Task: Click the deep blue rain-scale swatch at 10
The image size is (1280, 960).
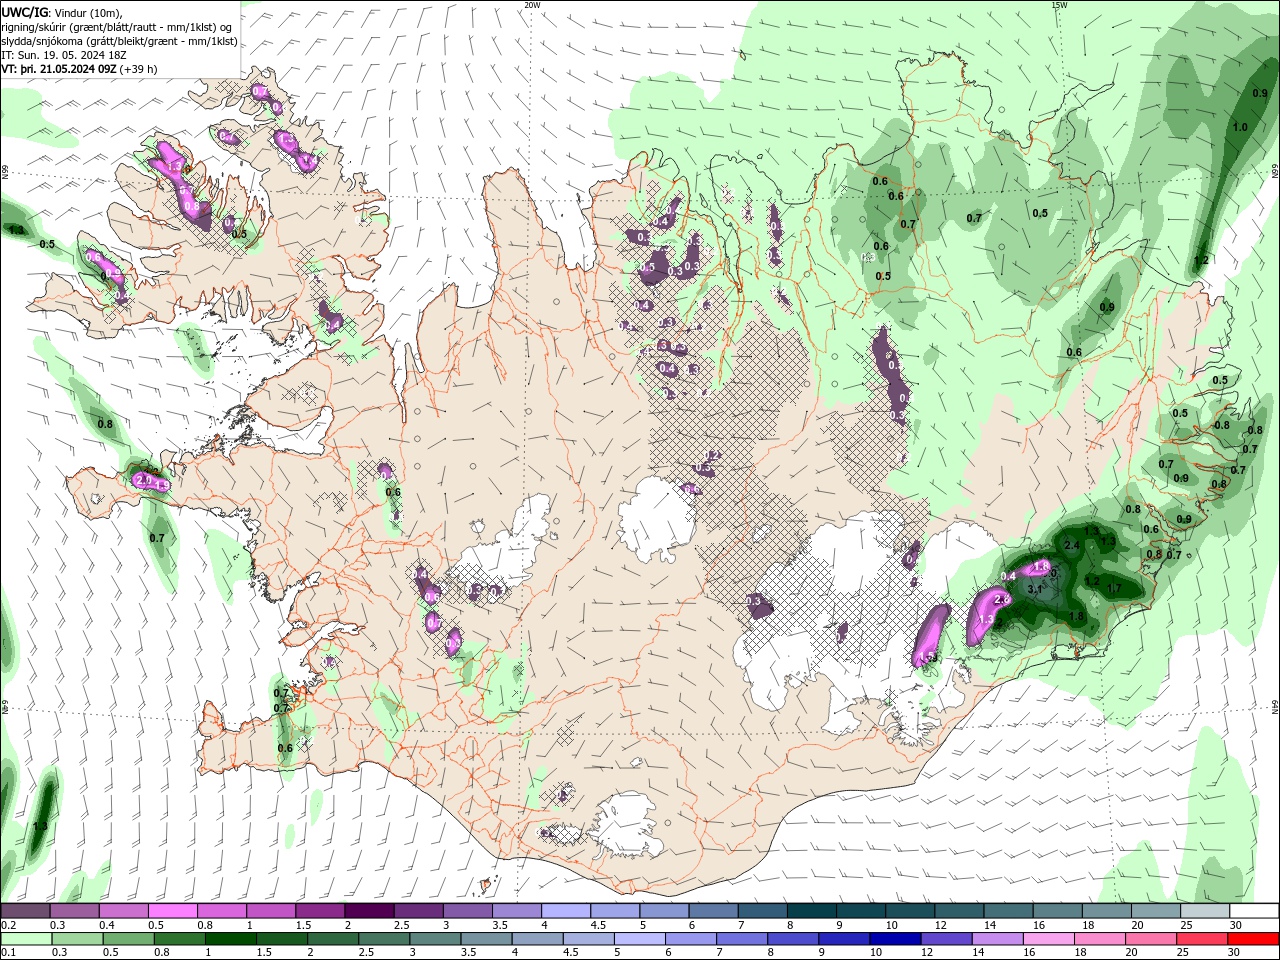Action: tap(896, 939)
